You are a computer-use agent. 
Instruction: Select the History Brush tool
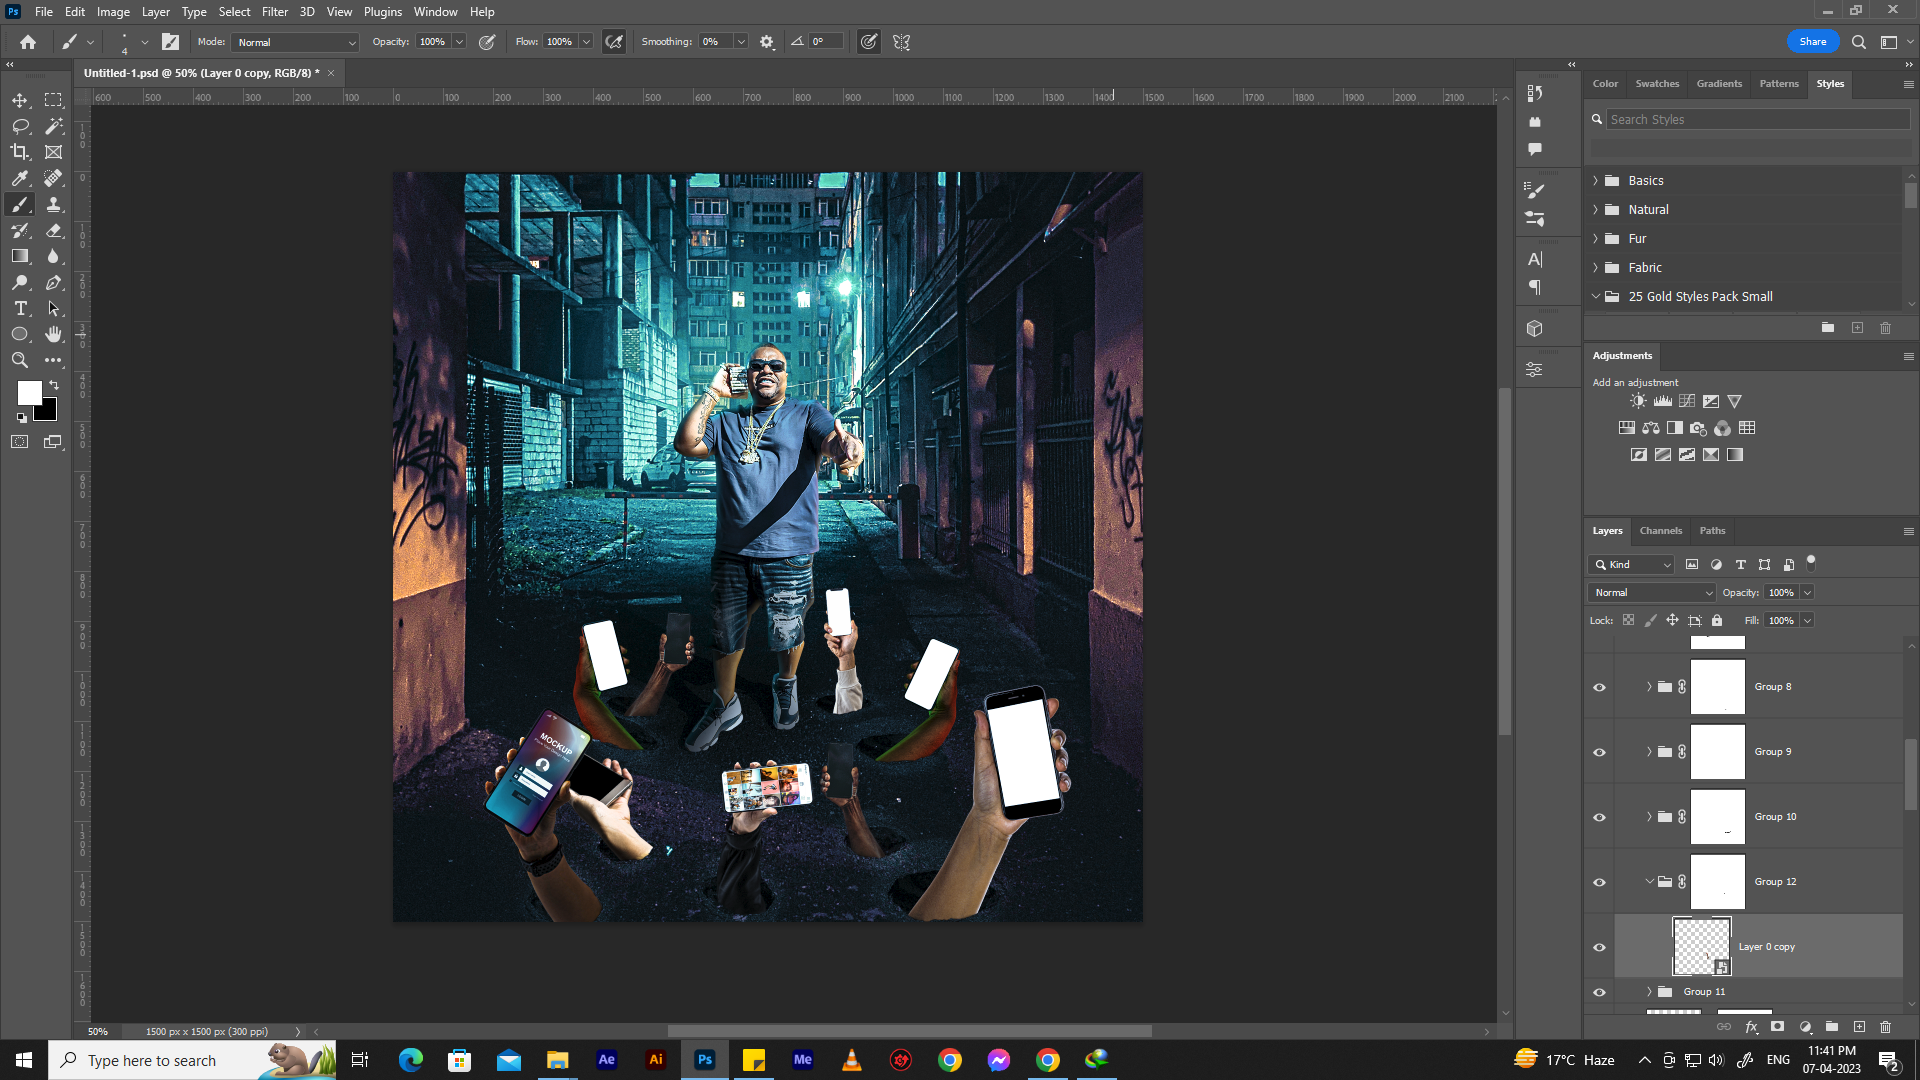[x=20, y=230]
